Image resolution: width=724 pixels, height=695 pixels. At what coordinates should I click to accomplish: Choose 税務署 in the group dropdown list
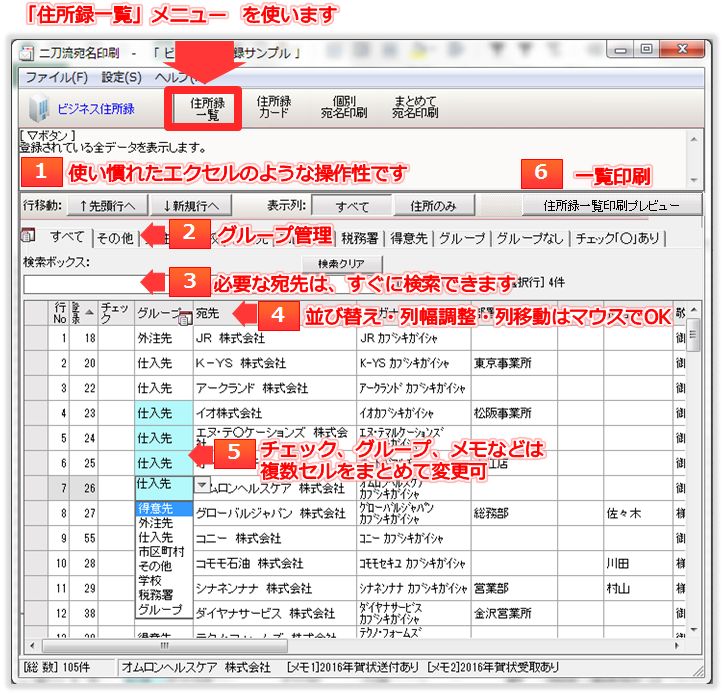tap(164, 595)
